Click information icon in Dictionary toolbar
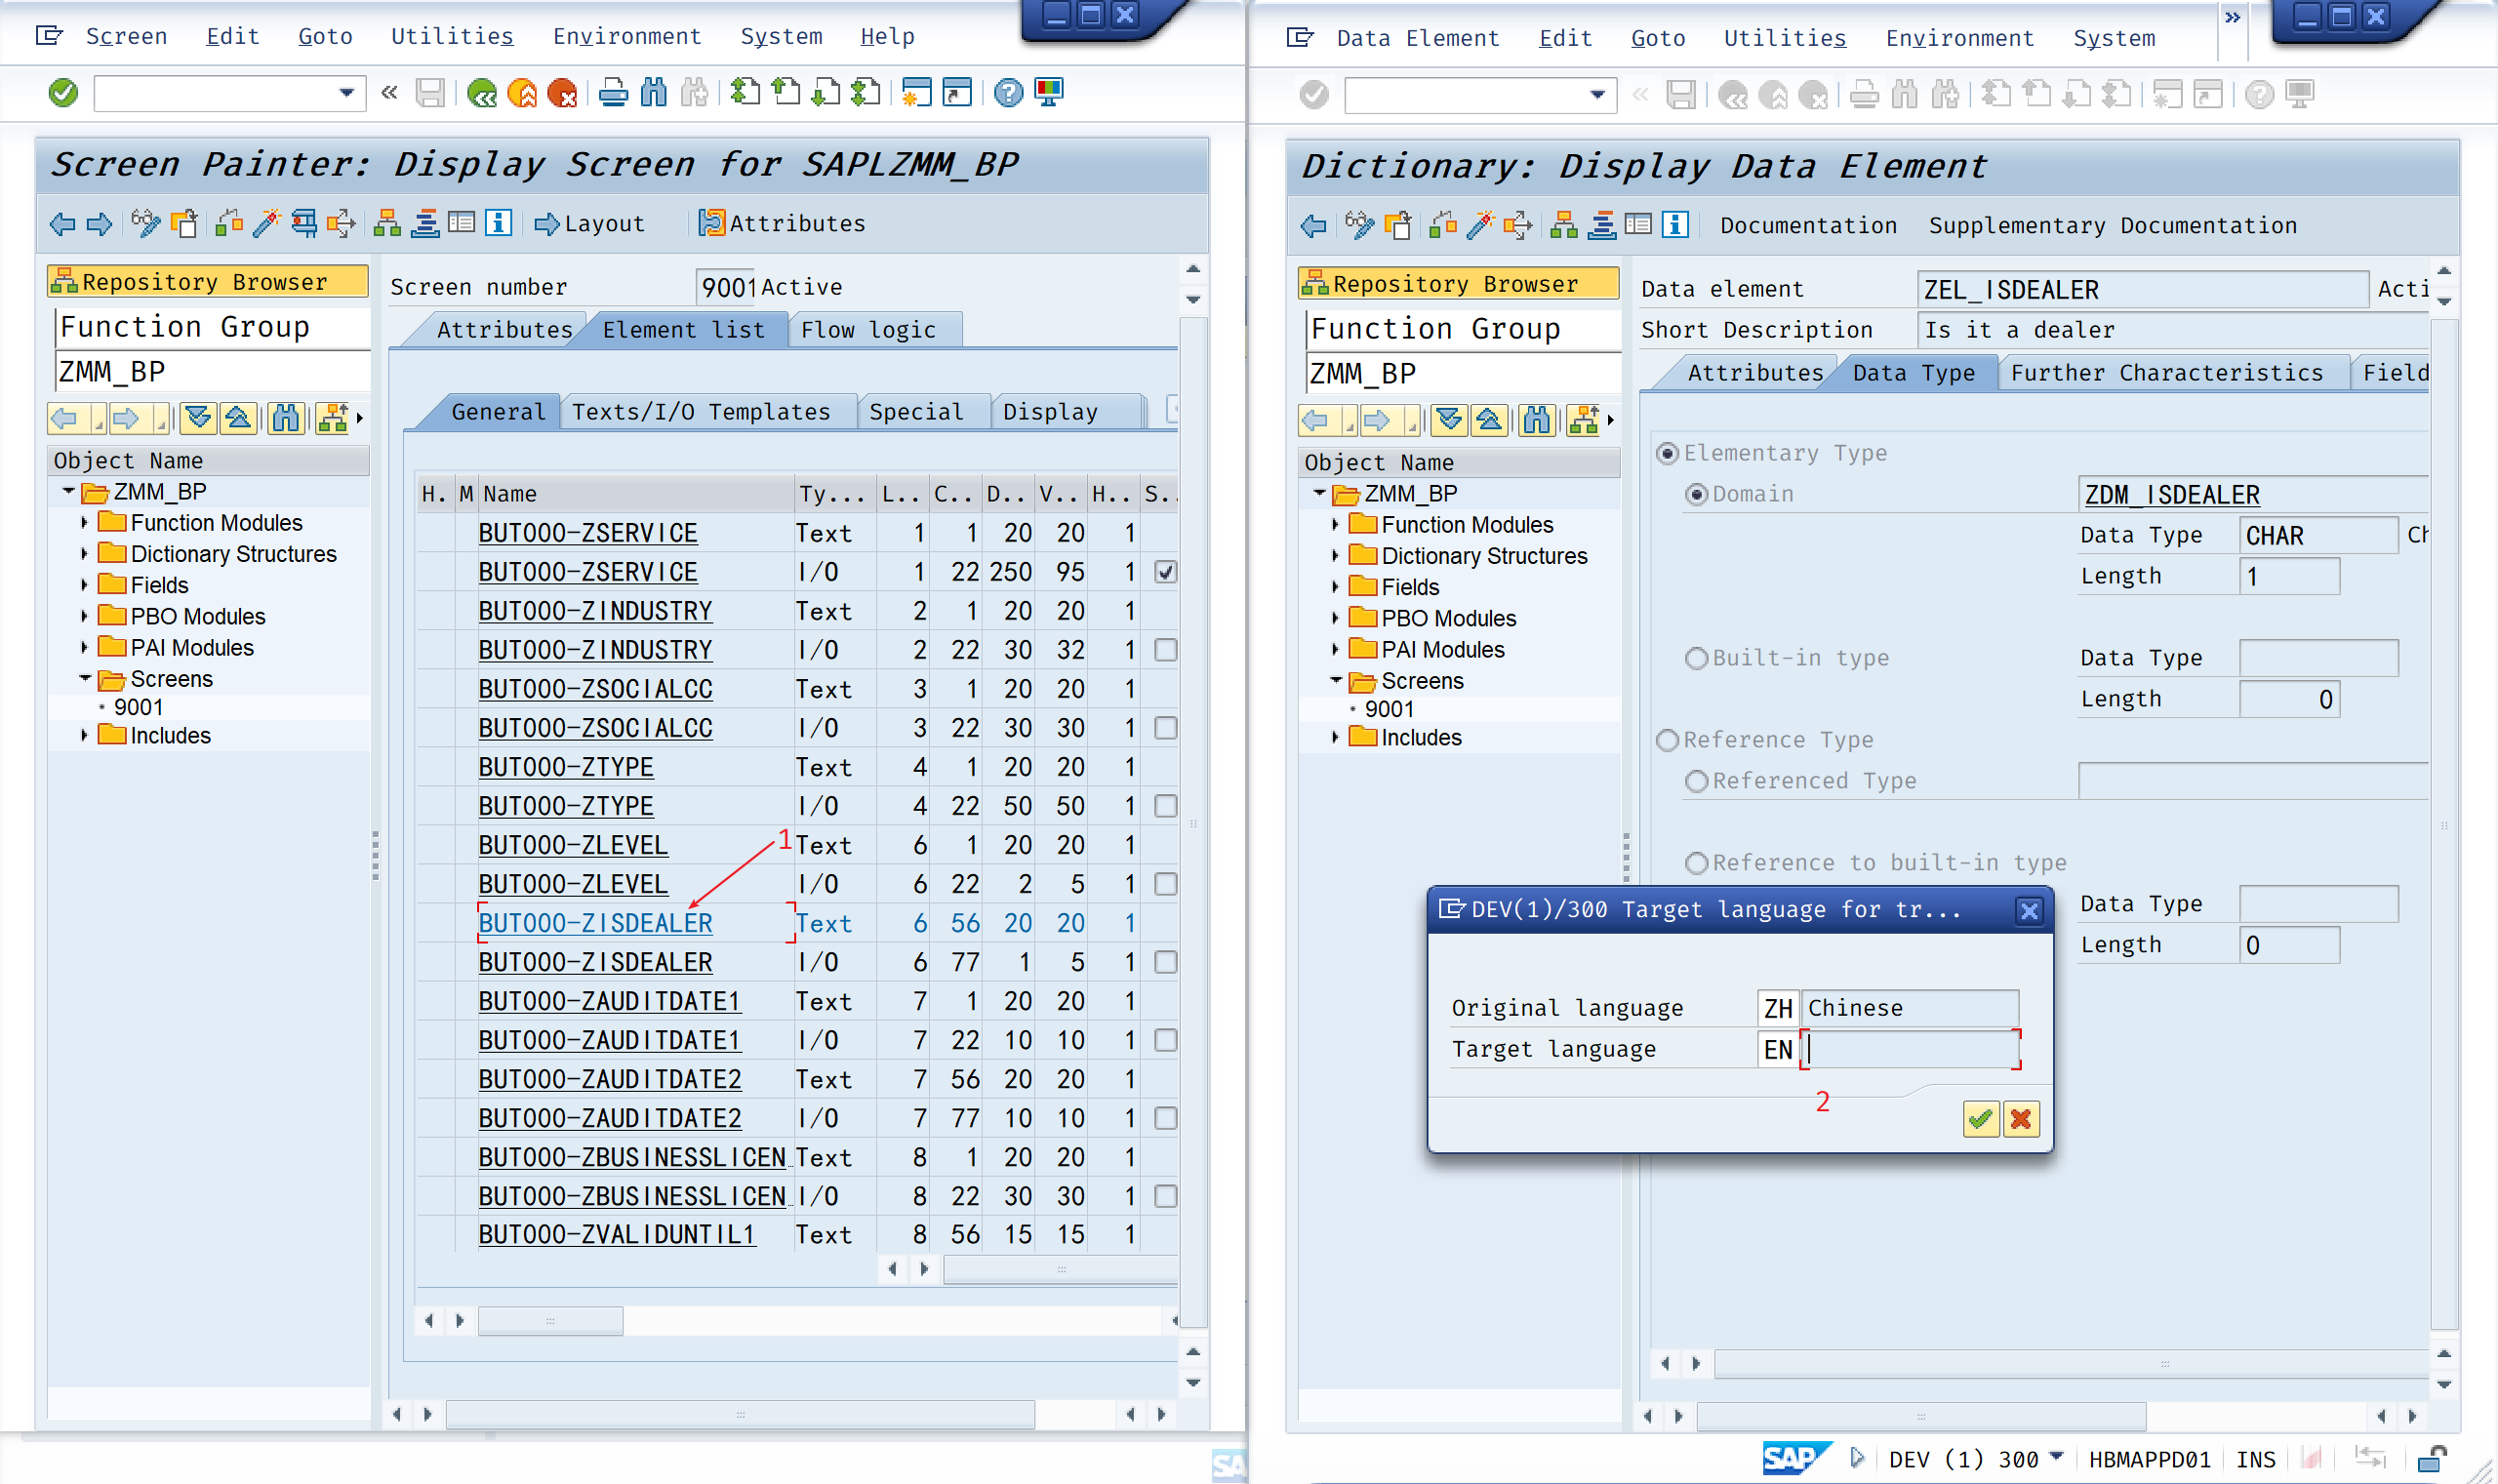This screenshot has height=1484, width=2498. pyautogui.click(x=1676, y=225)
